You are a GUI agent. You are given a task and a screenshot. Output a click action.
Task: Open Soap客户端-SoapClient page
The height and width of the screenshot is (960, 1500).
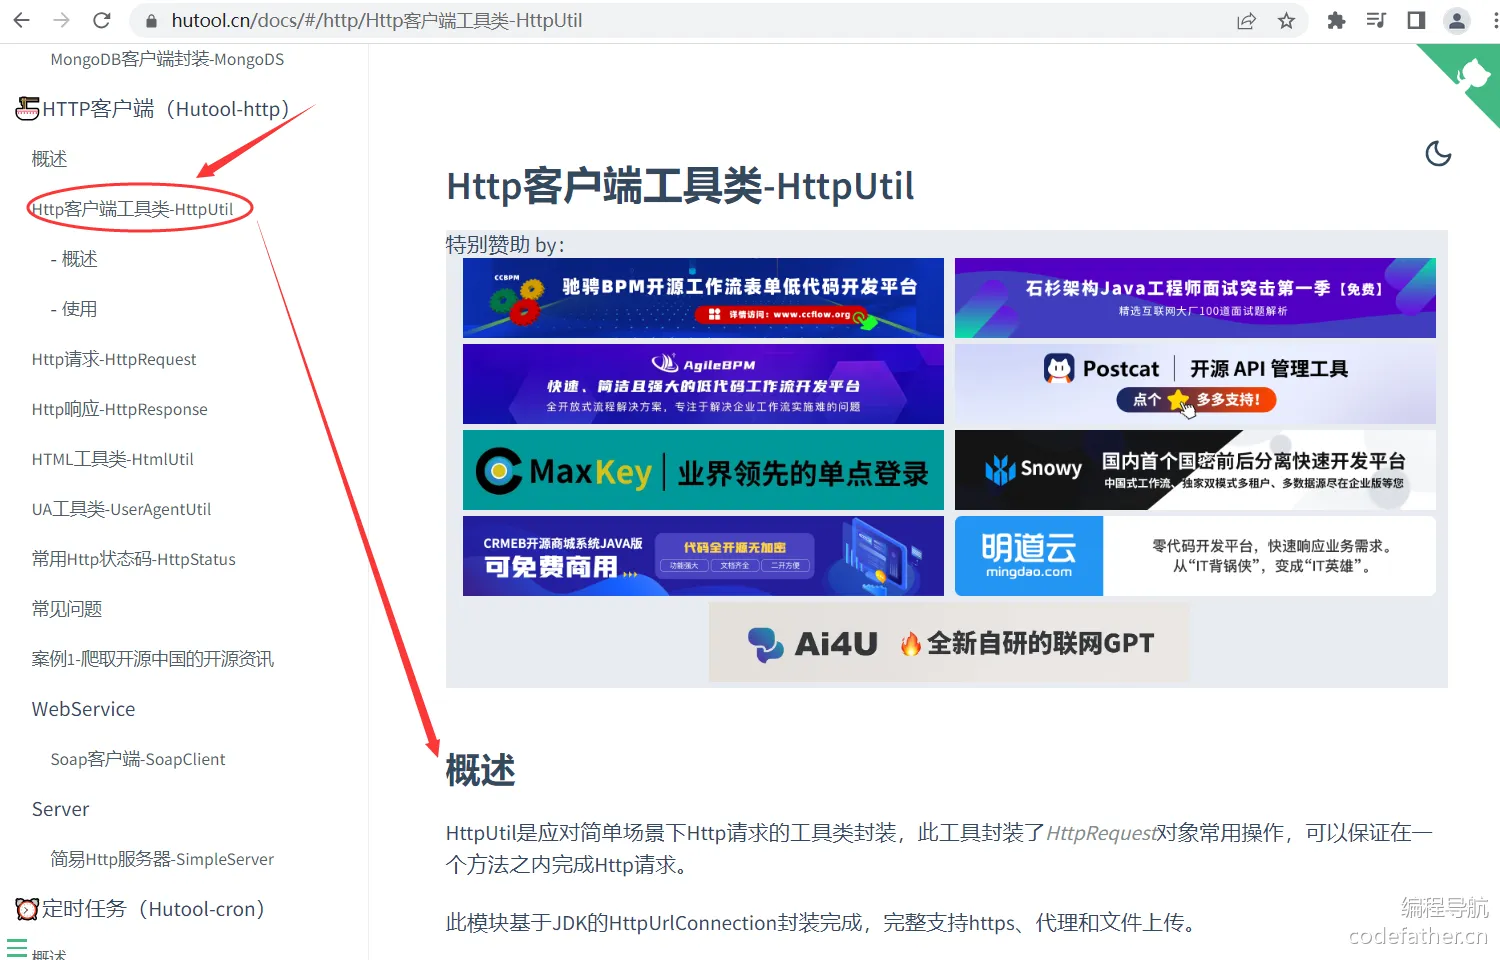pyautogui.click(x=138, y=759)
